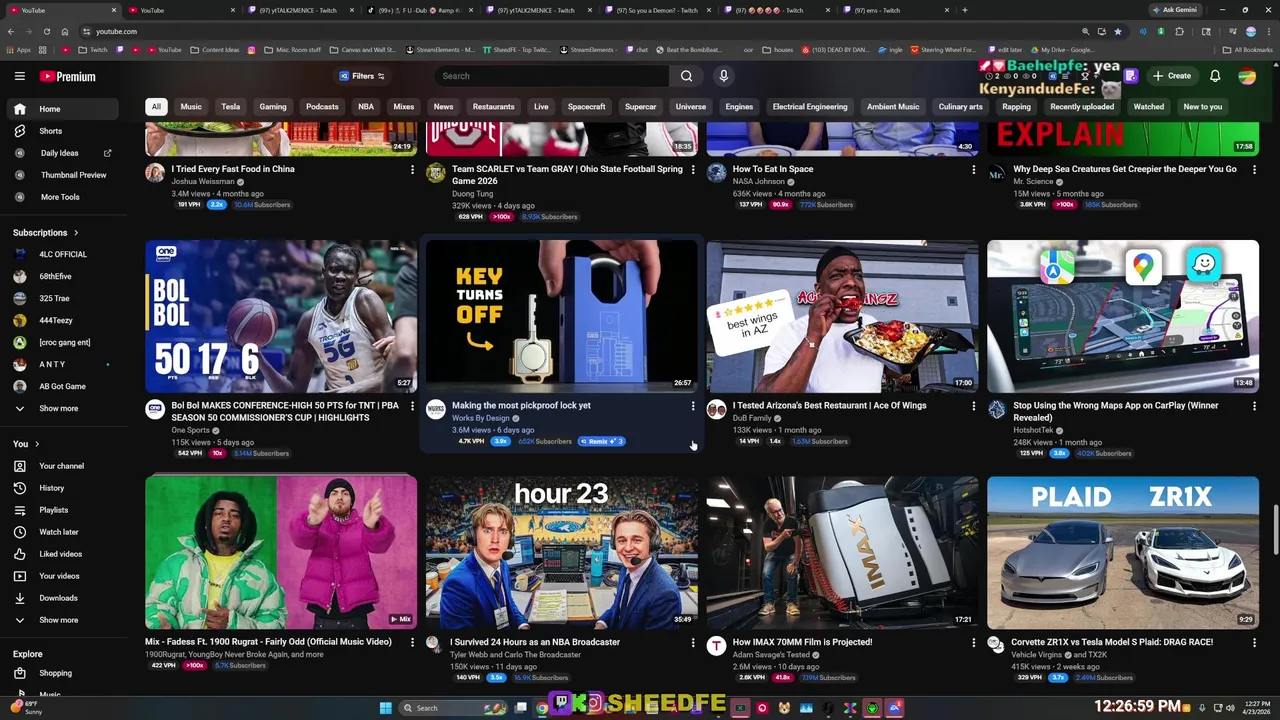Image resolution: width=1280 pixels, height=720 pixels.
Task: Open the new tab plus button
Action: coord(964,10)
